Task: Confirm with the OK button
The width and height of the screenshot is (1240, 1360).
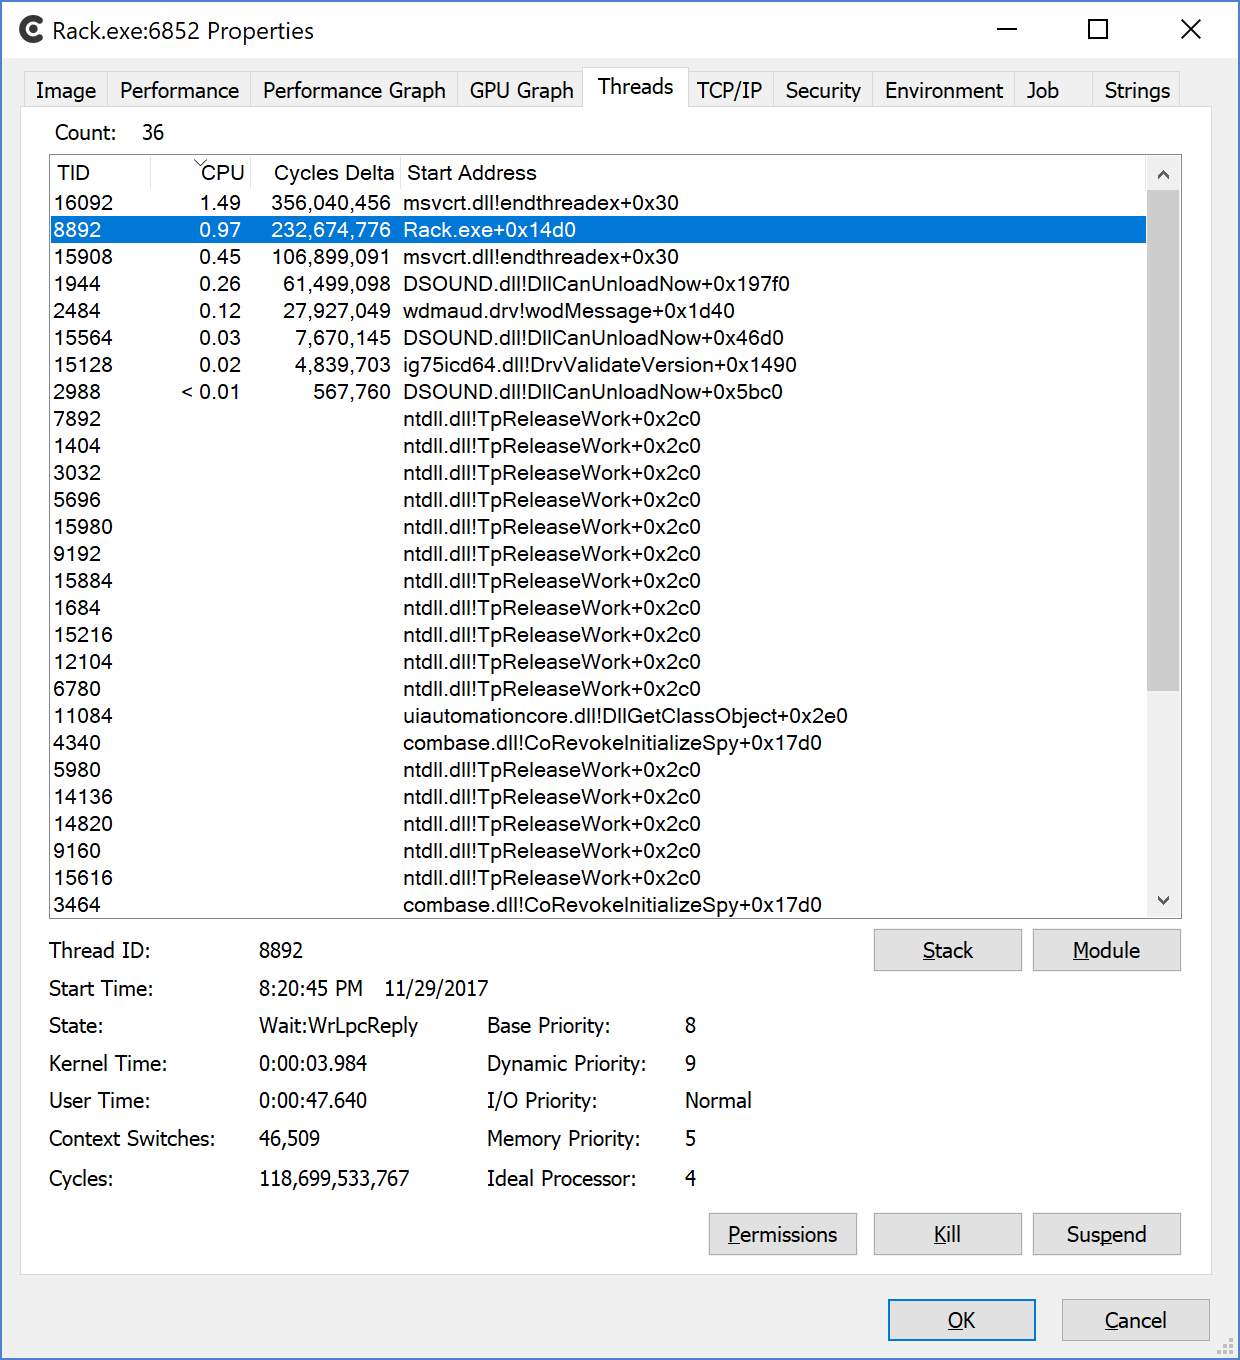Action: coord(961,1320)
